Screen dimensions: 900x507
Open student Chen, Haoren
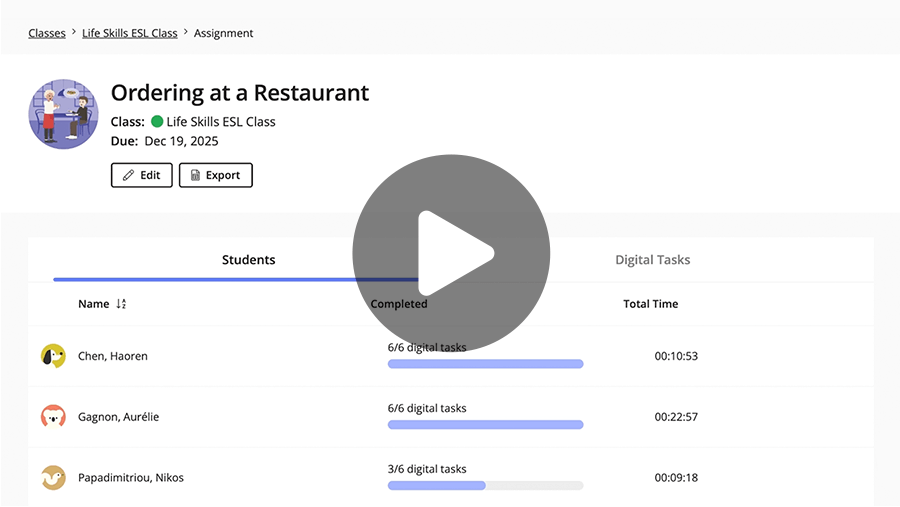(113, 356)
